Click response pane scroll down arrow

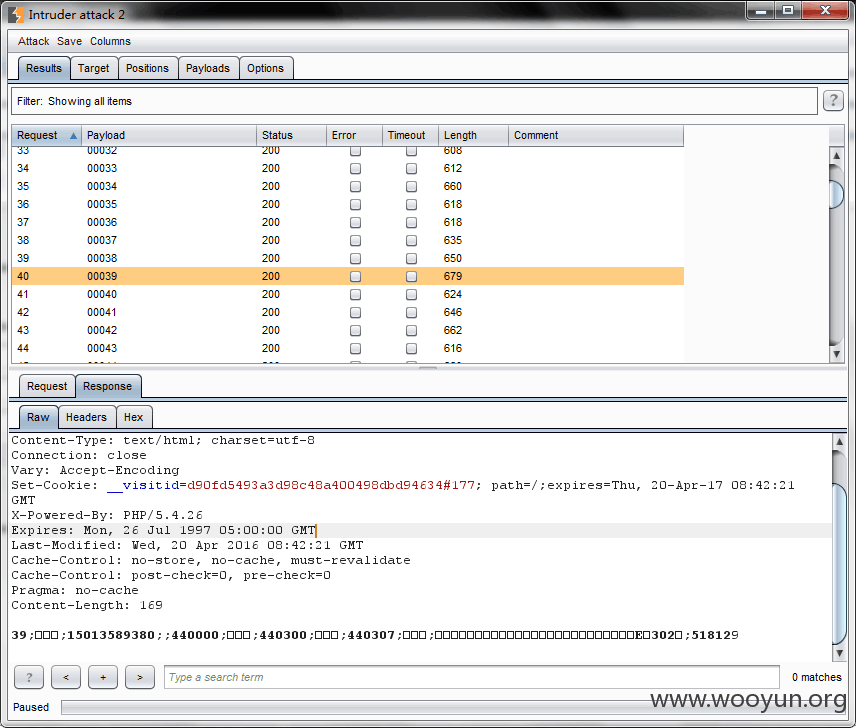(x=839, y=653)
